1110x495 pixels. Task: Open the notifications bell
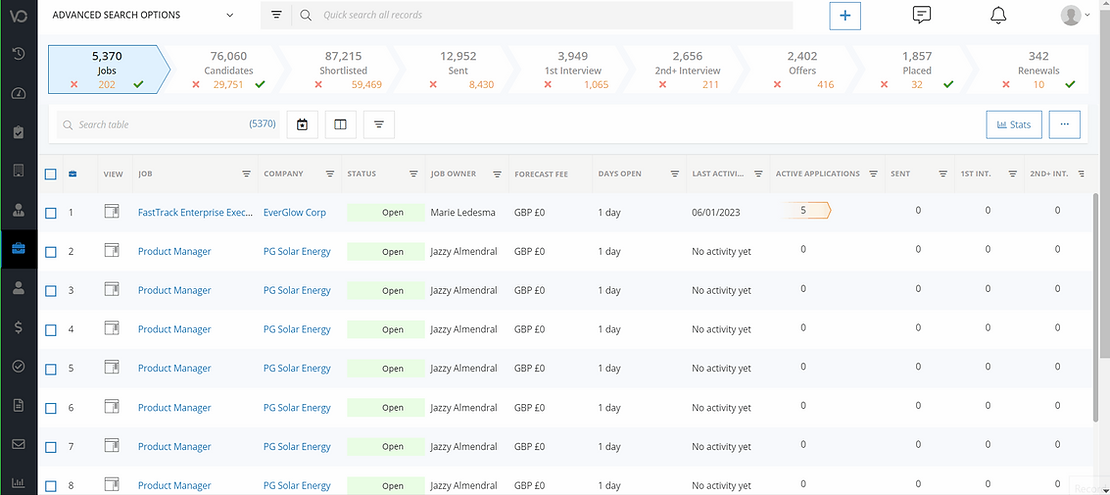998,15
